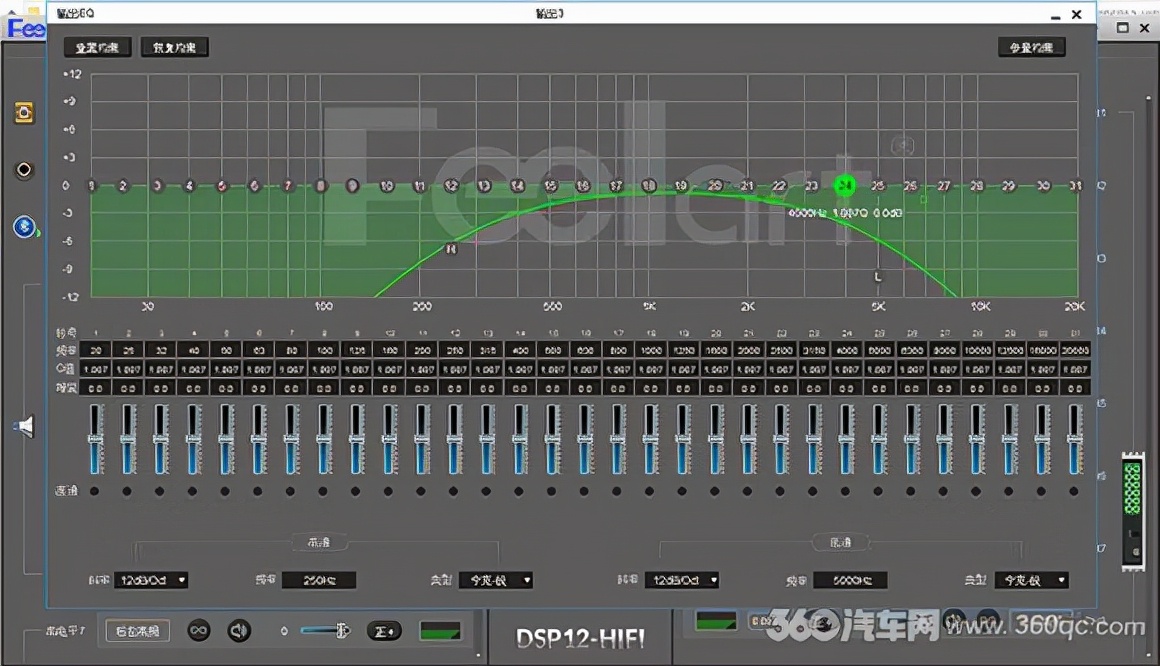Click the small green level meter on right edge
The height and width of the screenshot is (666, 1160).
tap(1132, 490)
